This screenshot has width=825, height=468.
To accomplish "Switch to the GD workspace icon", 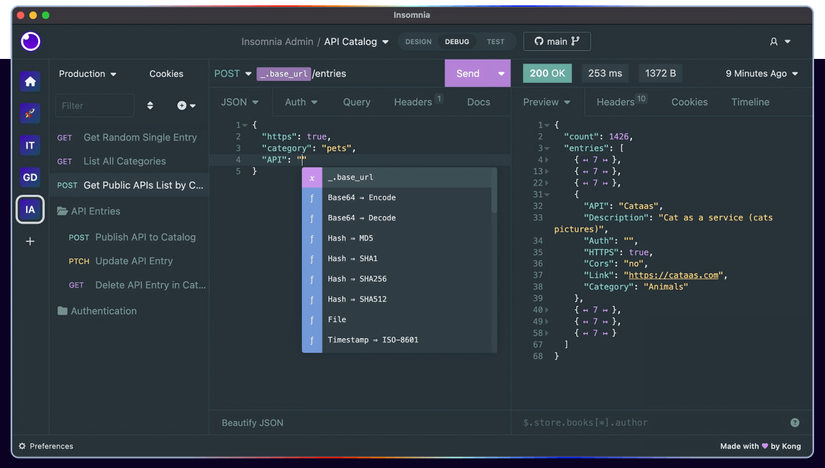I will point(30,177).
